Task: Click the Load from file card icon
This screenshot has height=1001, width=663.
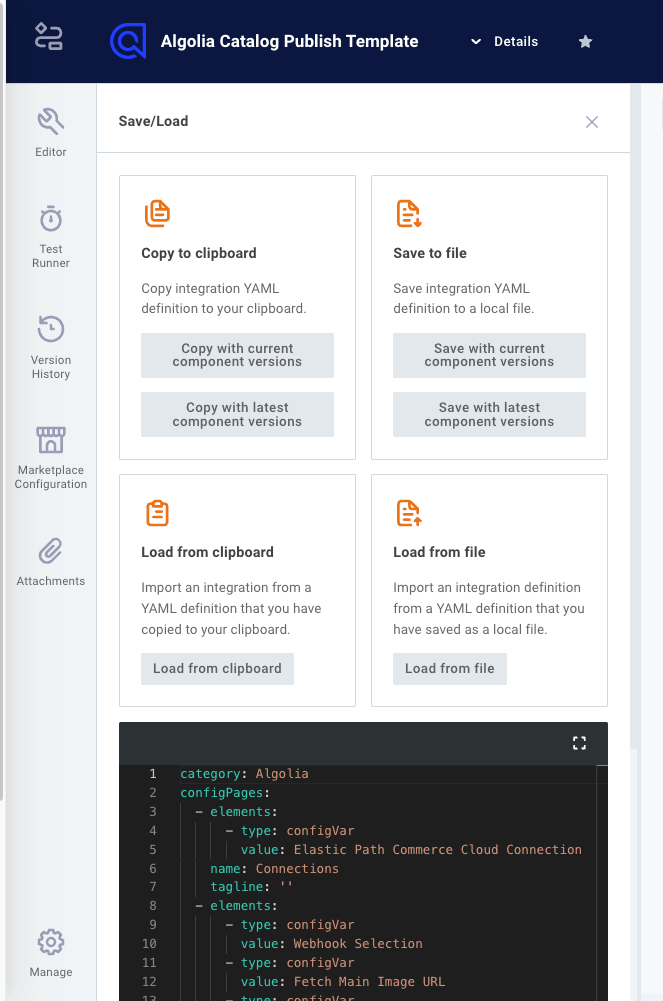Action: point(409,513)
